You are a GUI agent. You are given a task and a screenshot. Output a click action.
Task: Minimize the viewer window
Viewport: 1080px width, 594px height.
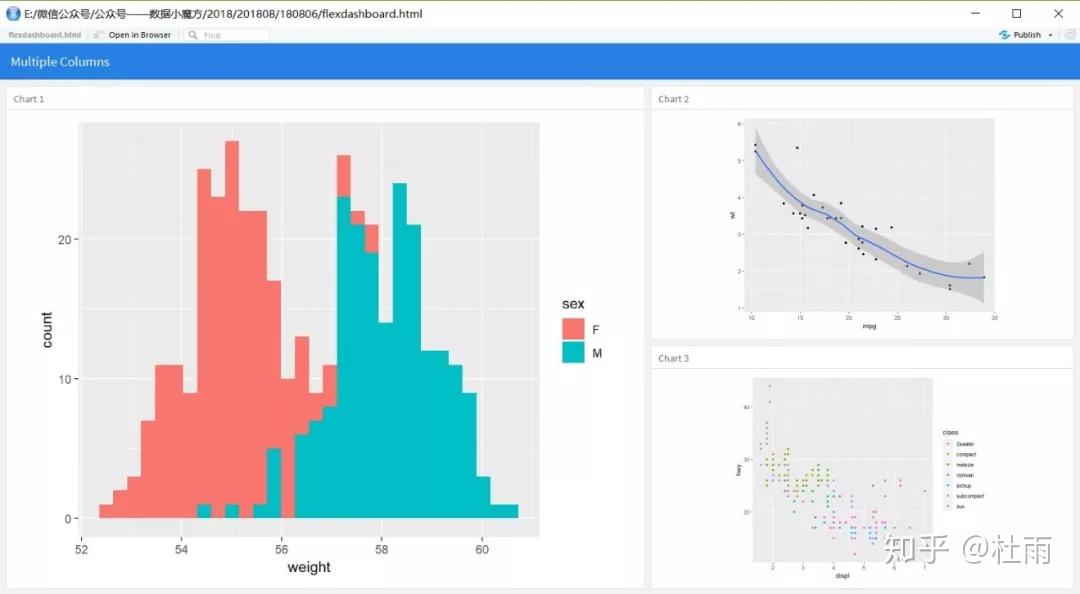click(x=975, y=13)
